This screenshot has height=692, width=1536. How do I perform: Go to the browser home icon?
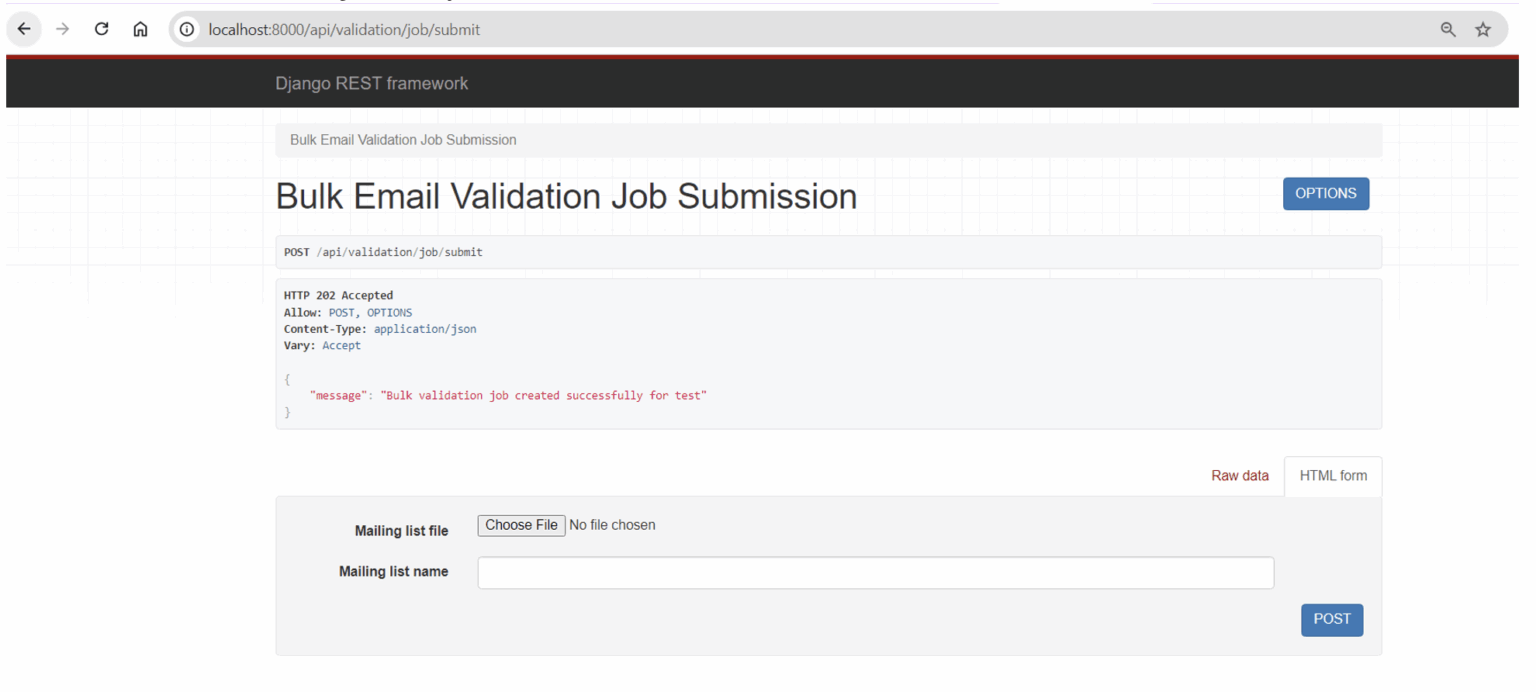[x=141, y=30]
